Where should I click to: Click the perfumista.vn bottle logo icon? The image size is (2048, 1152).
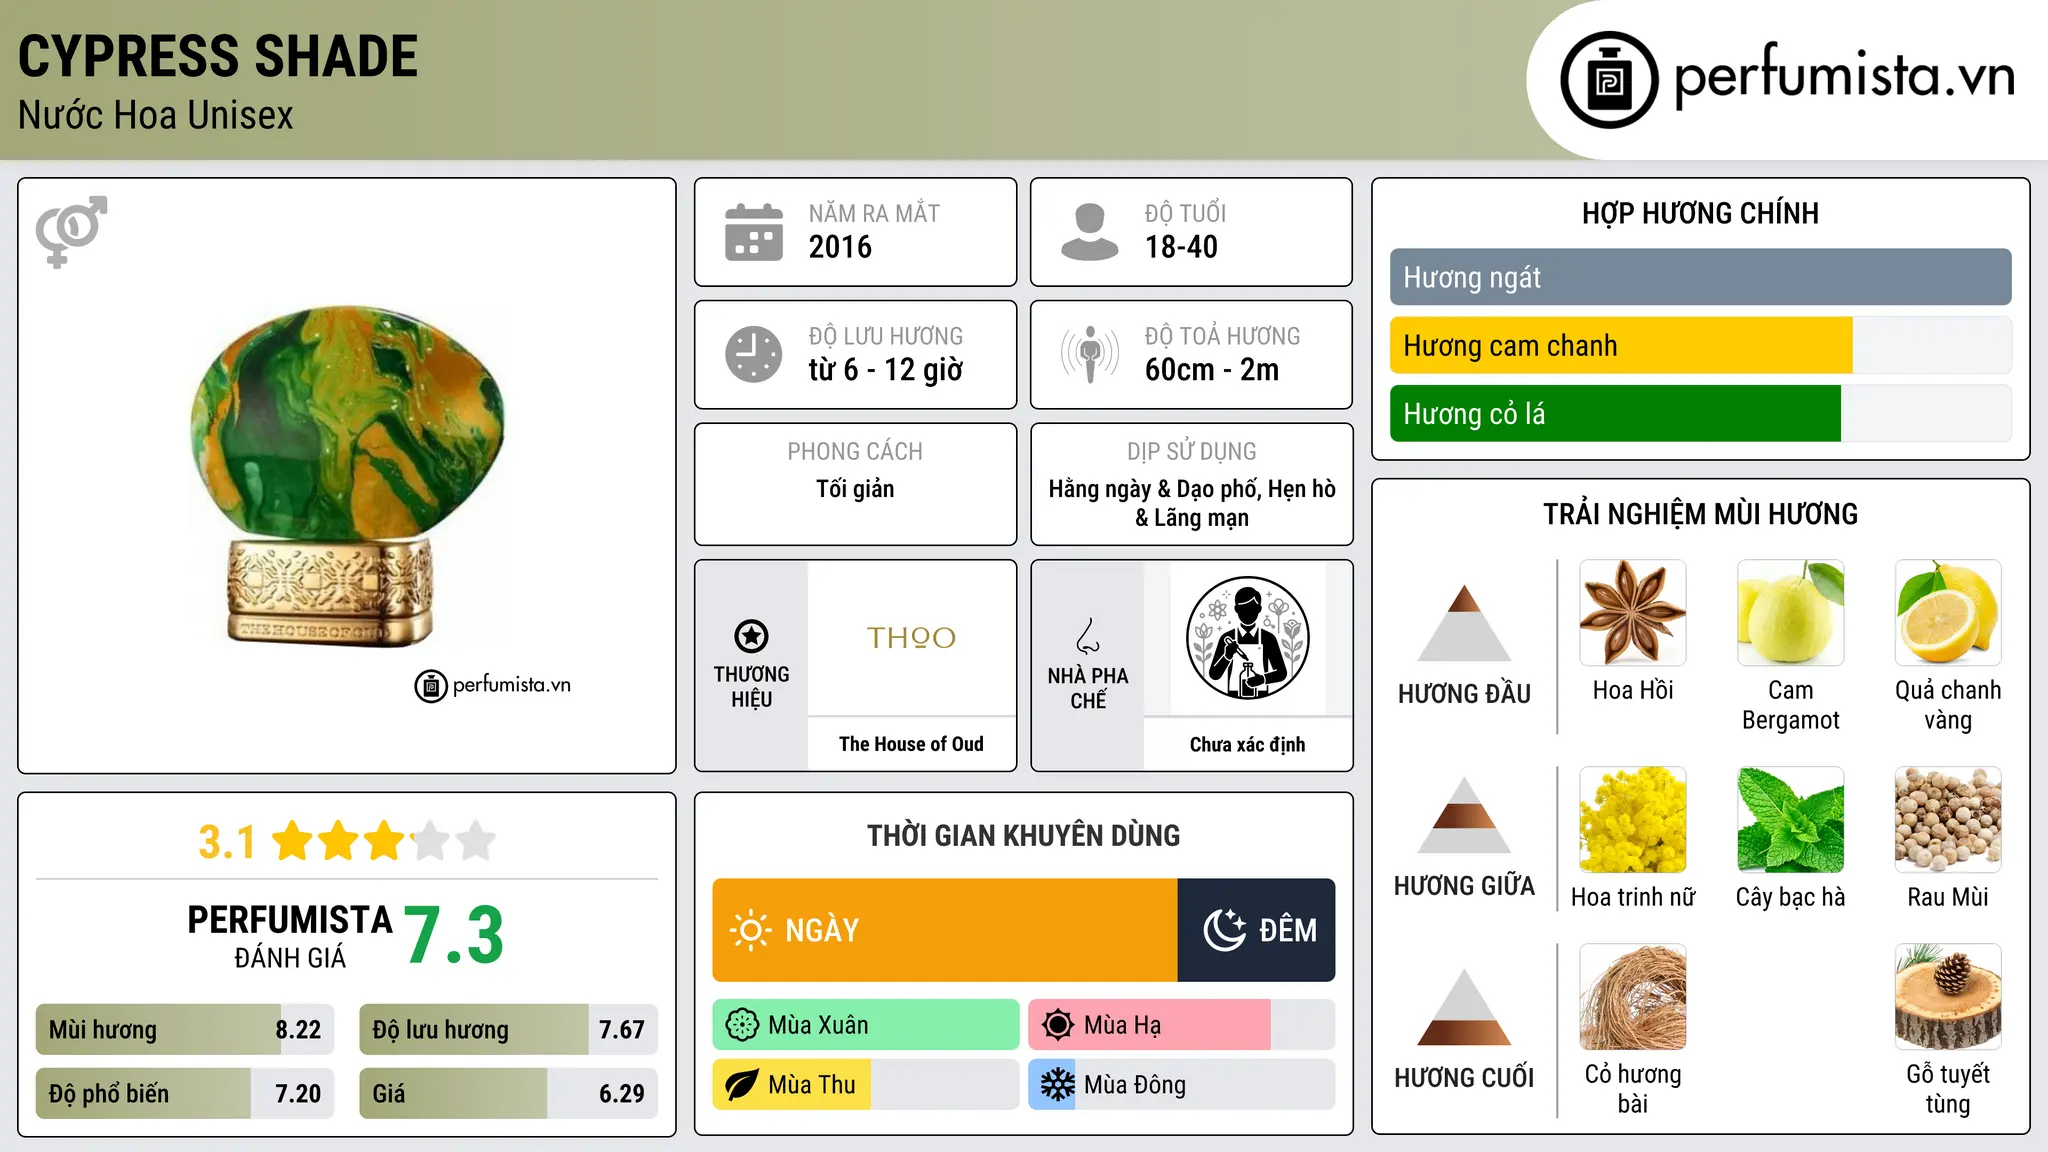click(x=1609, y=80)
